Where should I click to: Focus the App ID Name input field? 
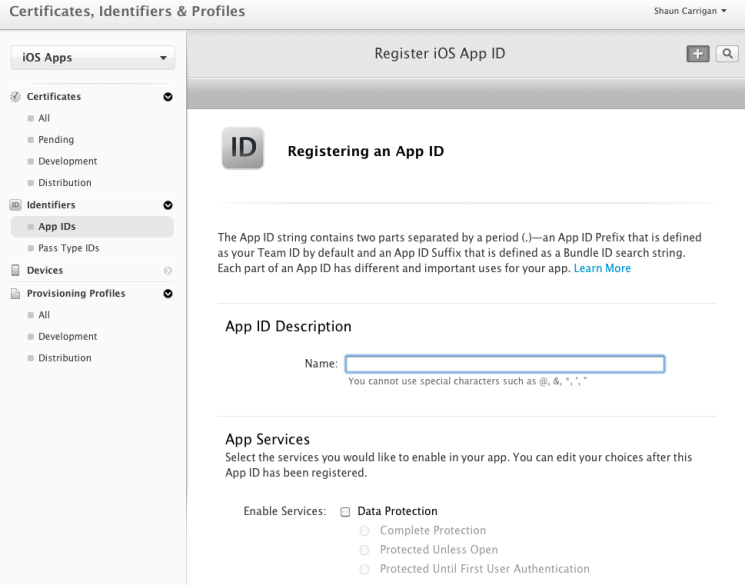pyautogui.click(x=505, y=364)
